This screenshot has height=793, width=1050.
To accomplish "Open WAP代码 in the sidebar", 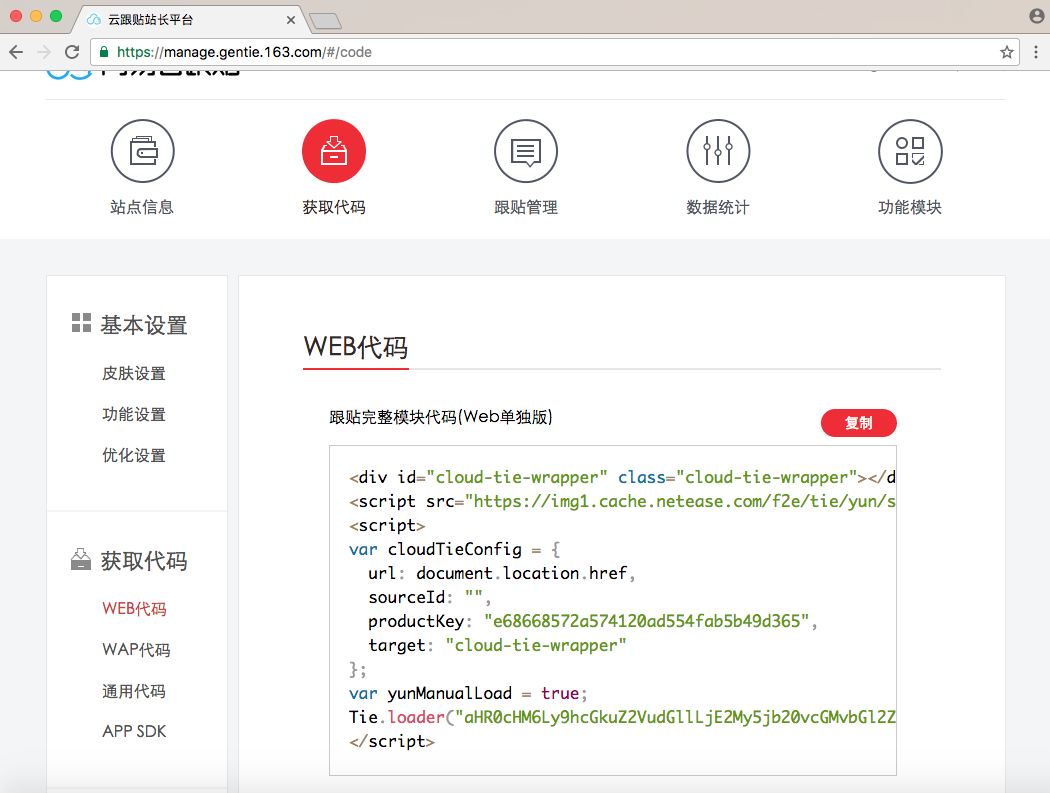I will click(x=136, y=650).
